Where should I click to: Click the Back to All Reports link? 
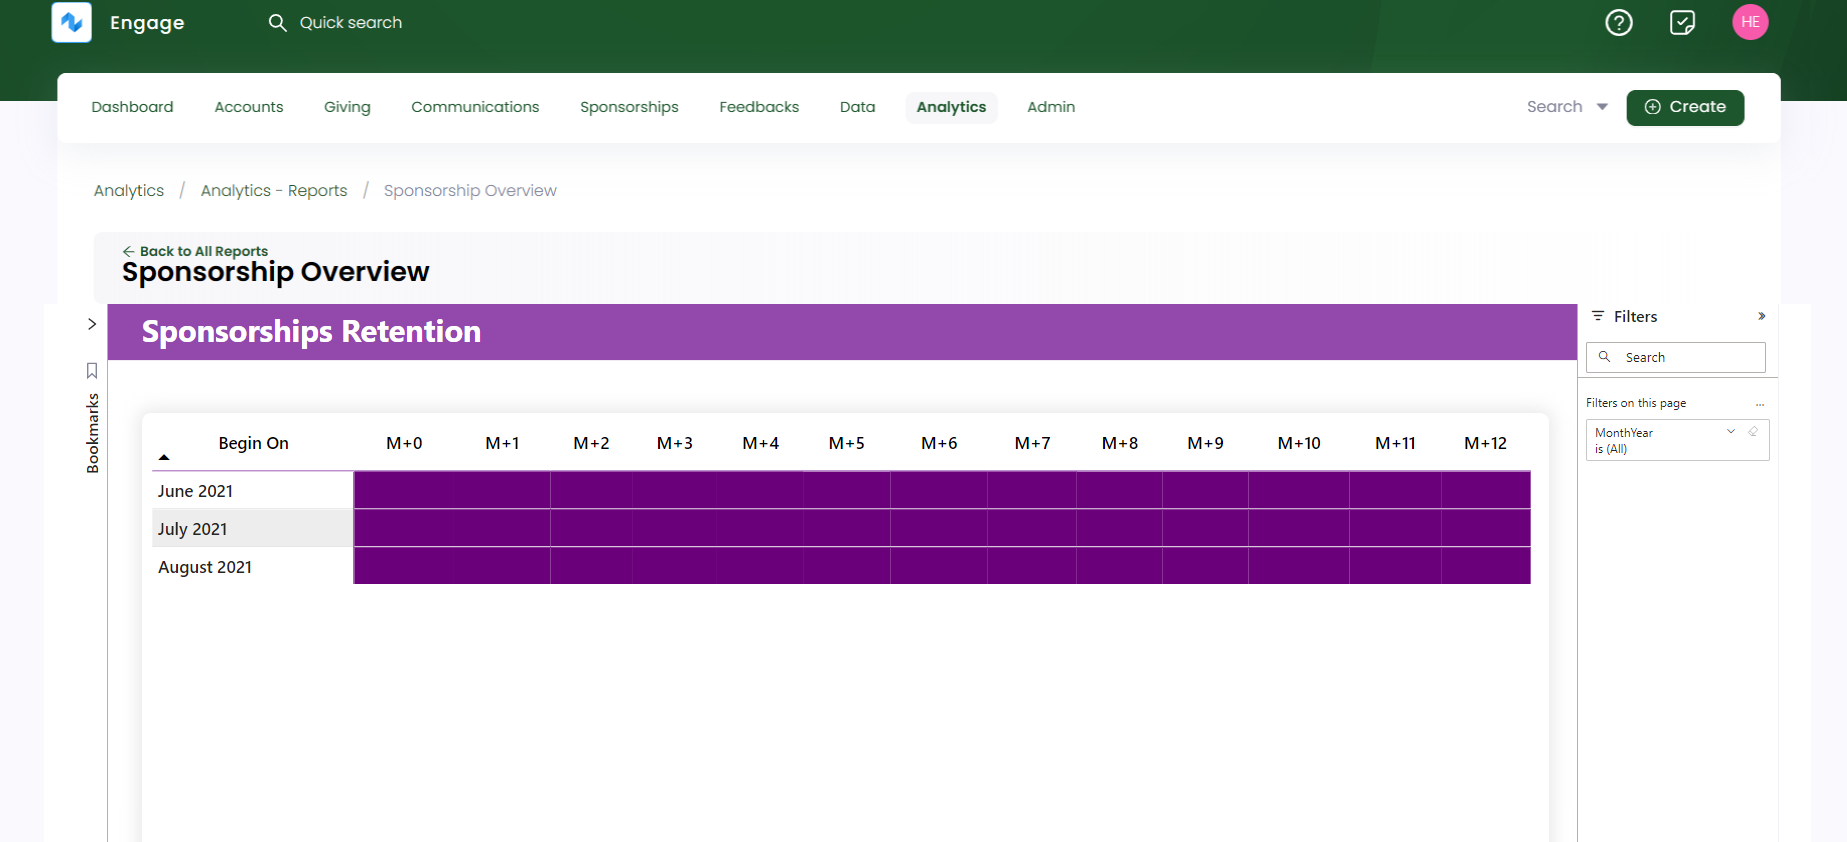(x=204, y=251)
